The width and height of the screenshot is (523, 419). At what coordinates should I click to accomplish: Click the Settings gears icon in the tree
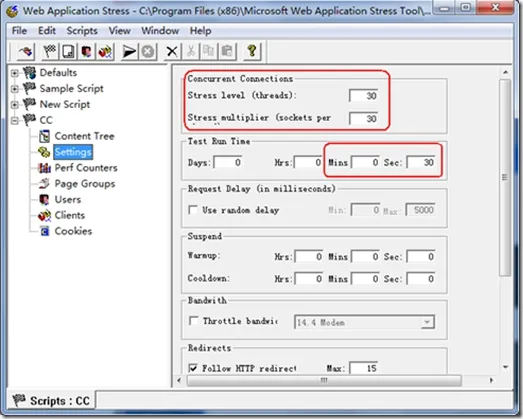(x=44, y=152)
